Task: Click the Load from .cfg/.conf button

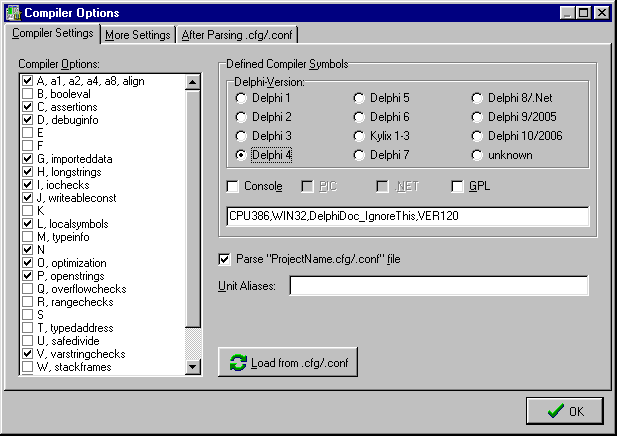Action: [287, 362]
